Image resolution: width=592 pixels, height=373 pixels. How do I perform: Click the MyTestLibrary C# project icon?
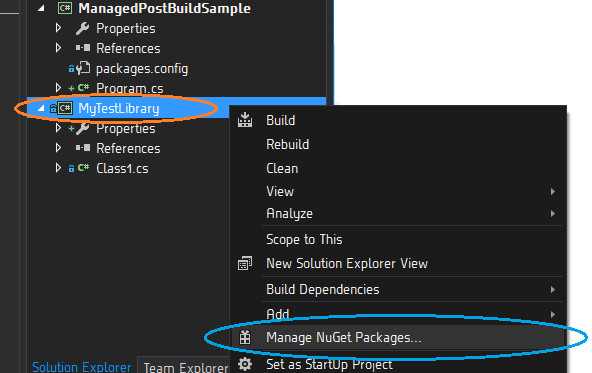65,108
